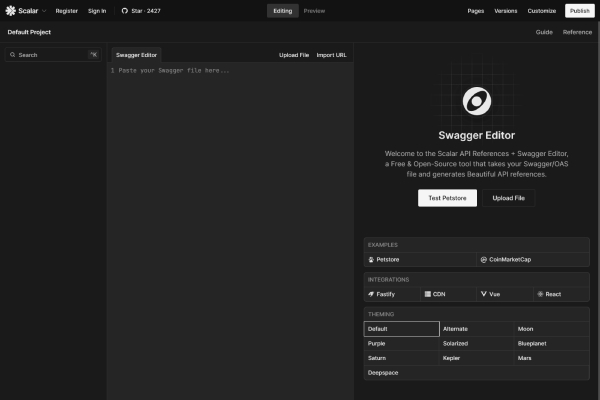
Task: Open the Customize menu
Action: click(541, 11)
